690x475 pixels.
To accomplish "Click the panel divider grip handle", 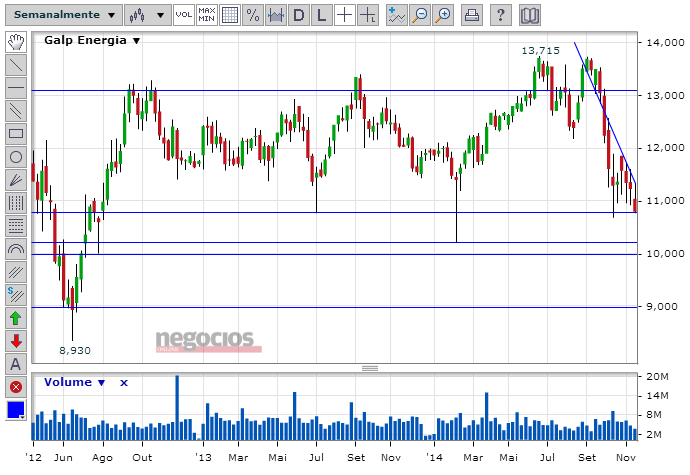I will click(370, 368).
